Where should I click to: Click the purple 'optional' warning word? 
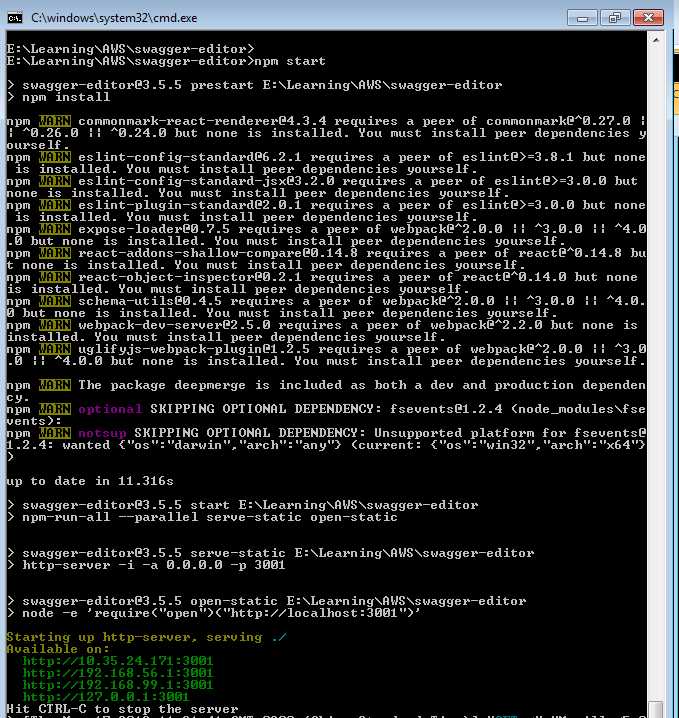tap(110, 409)
